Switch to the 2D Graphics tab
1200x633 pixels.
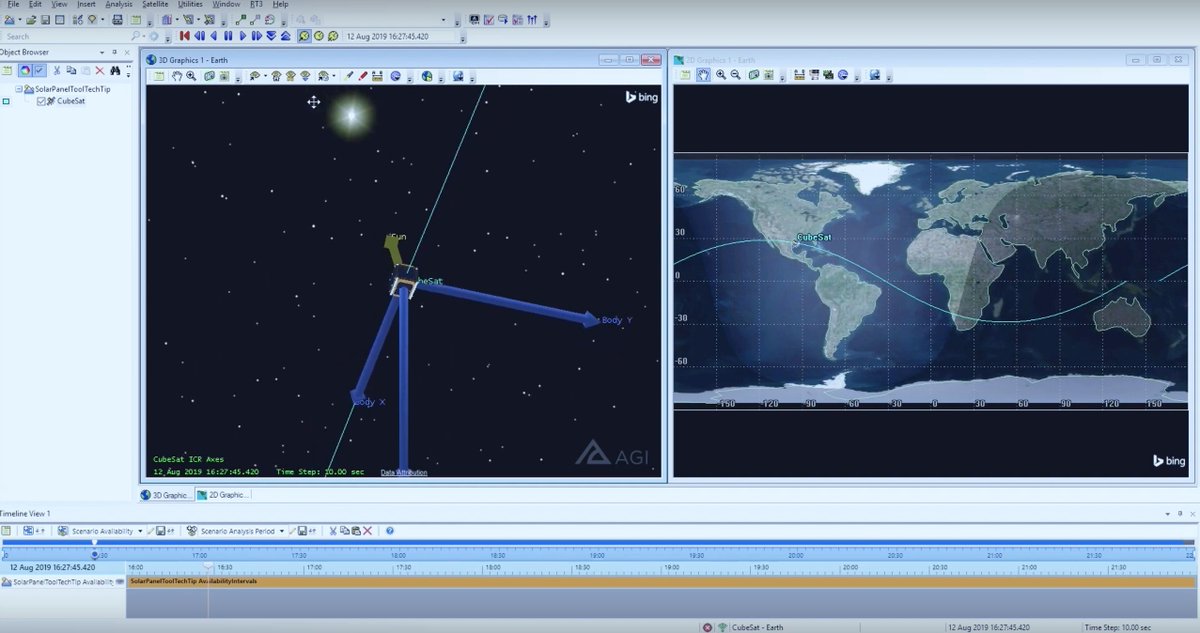[x=224, y=494]
